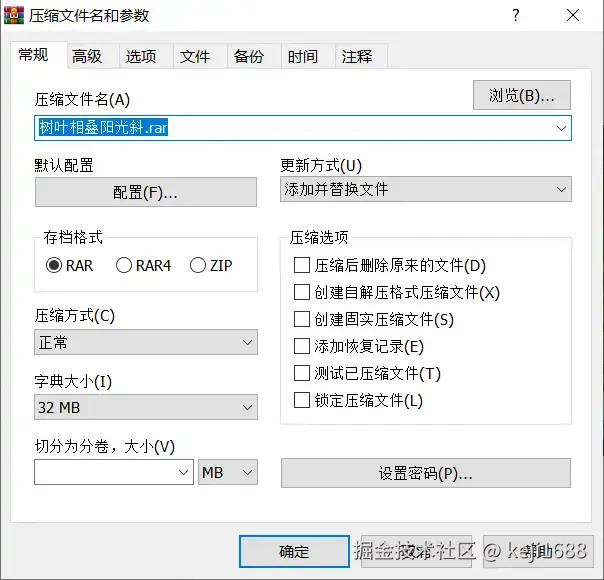This screenshot has width=604, height=580.
Task: Select the ZIP archive format
Action: pos(198,265)
